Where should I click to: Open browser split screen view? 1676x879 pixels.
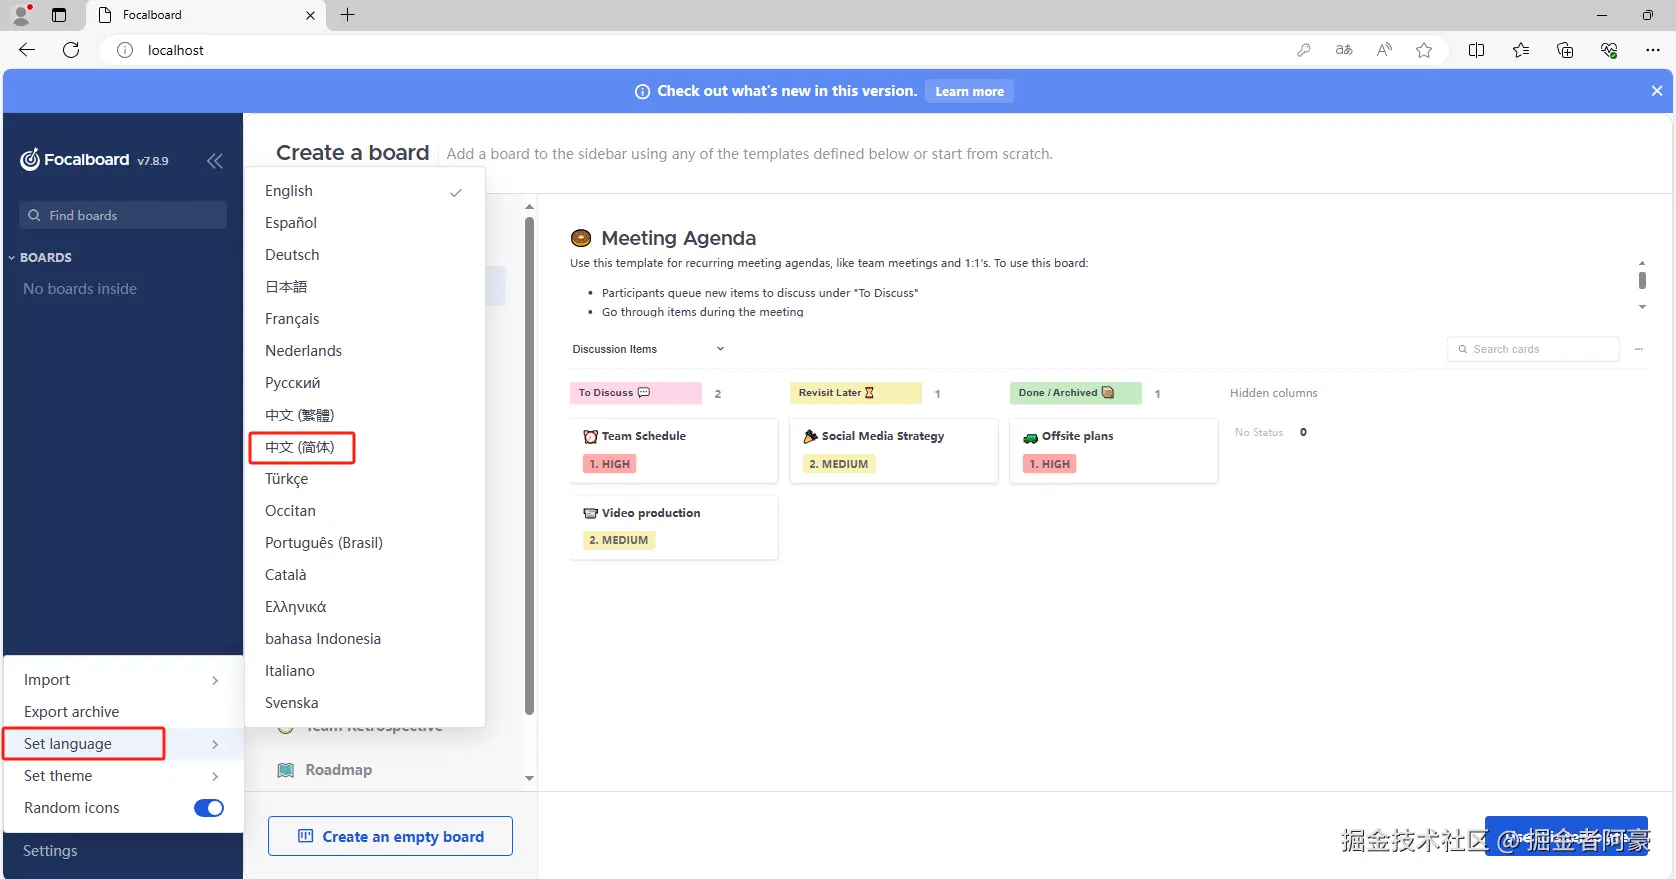click(1476, 50)
